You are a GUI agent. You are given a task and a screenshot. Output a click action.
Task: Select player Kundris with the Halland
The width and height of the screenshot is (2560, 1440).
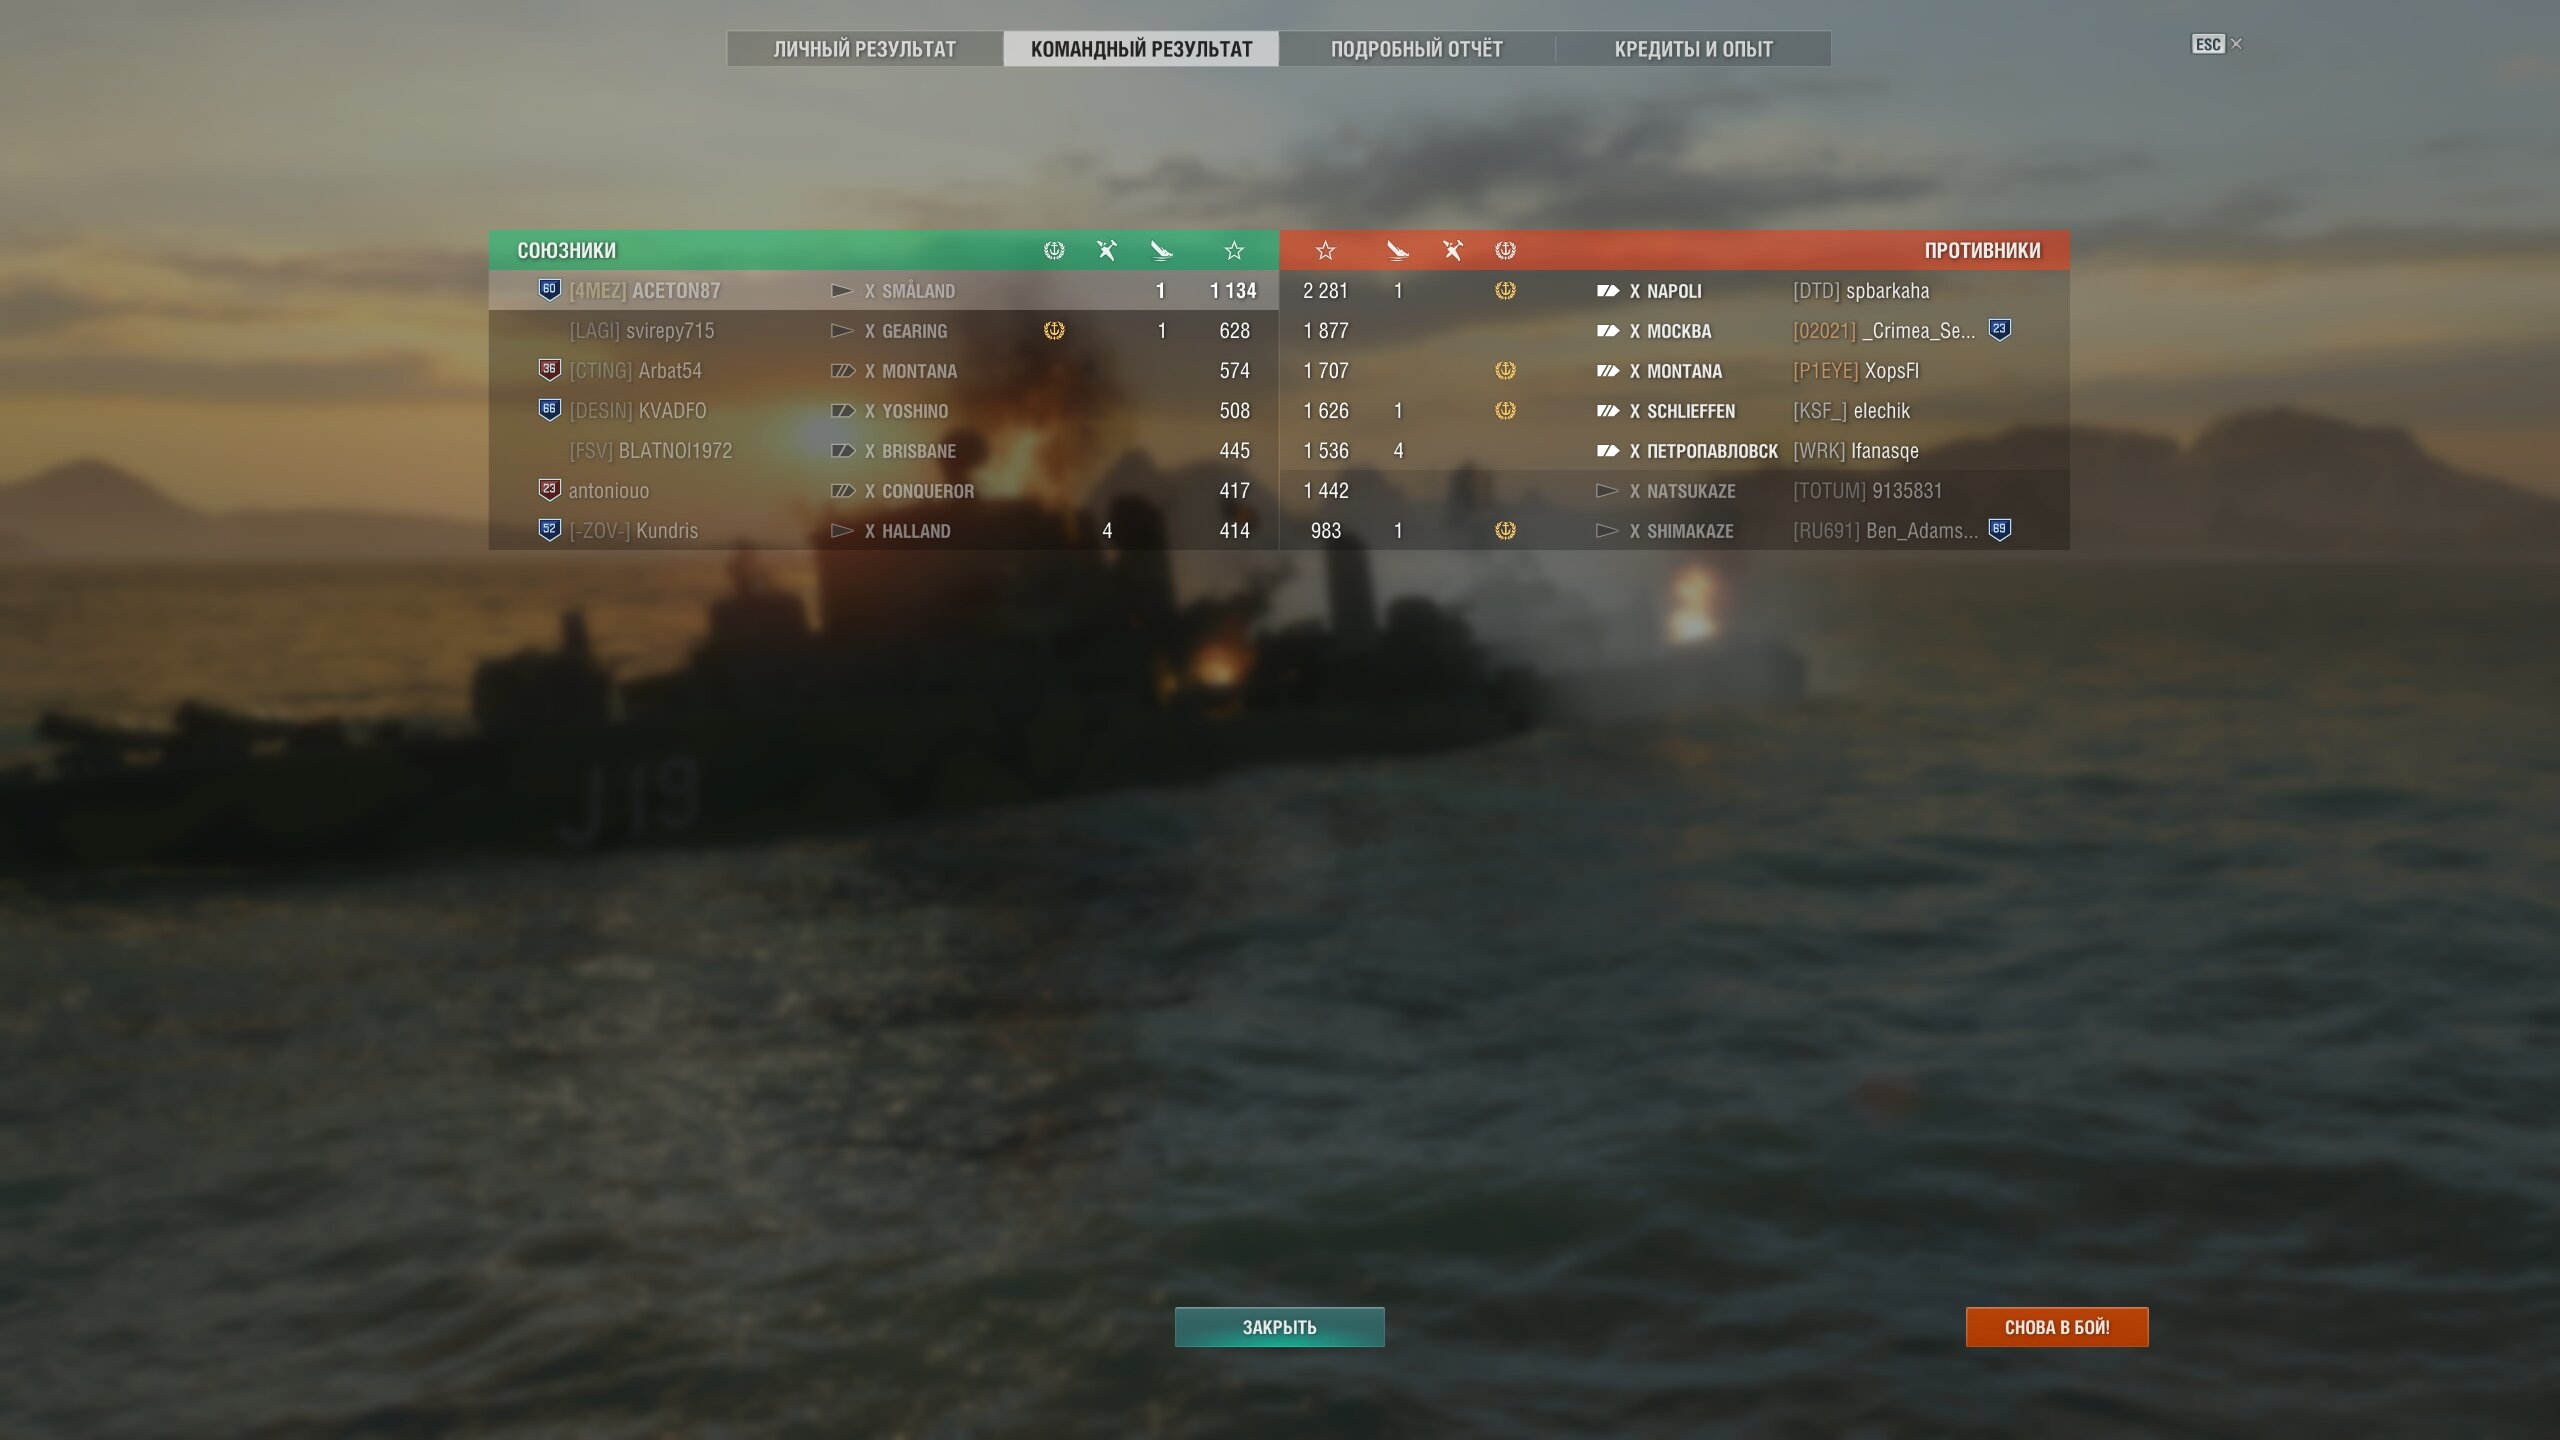click(x=884, y=530)
